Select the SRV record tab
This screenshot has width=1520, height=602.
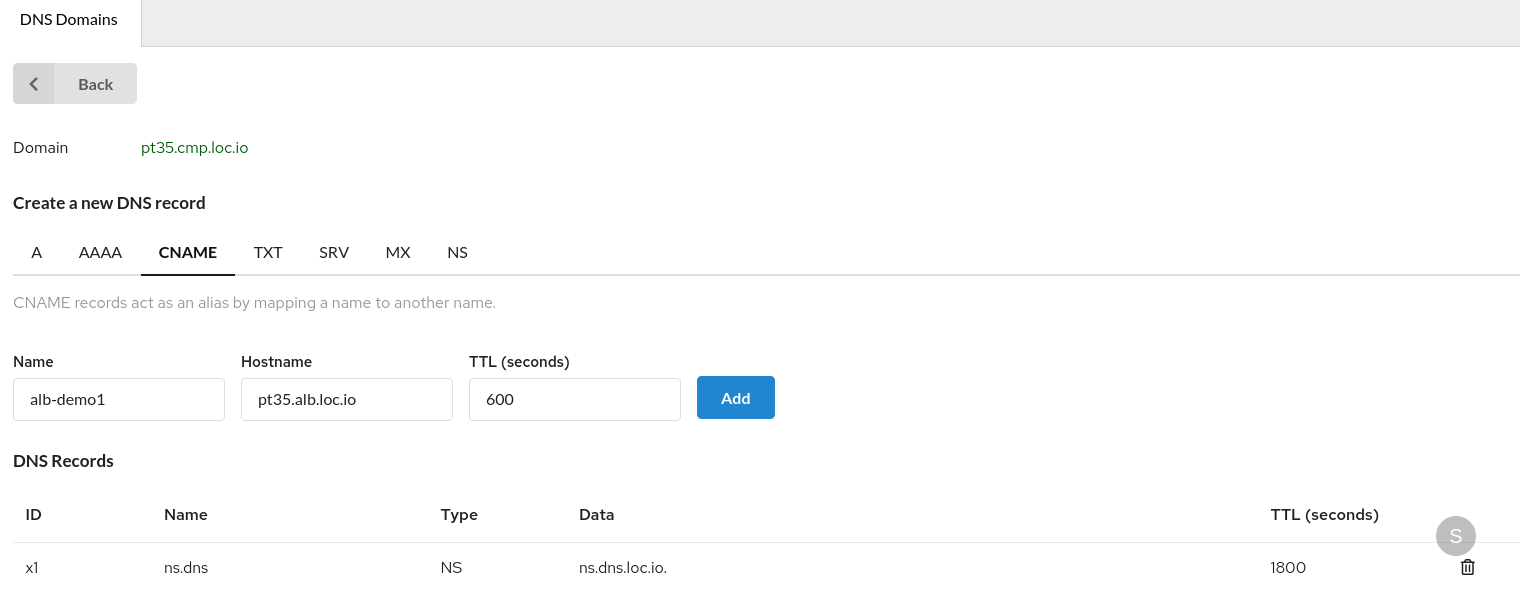pyautogui.click(x=334, y=253)
